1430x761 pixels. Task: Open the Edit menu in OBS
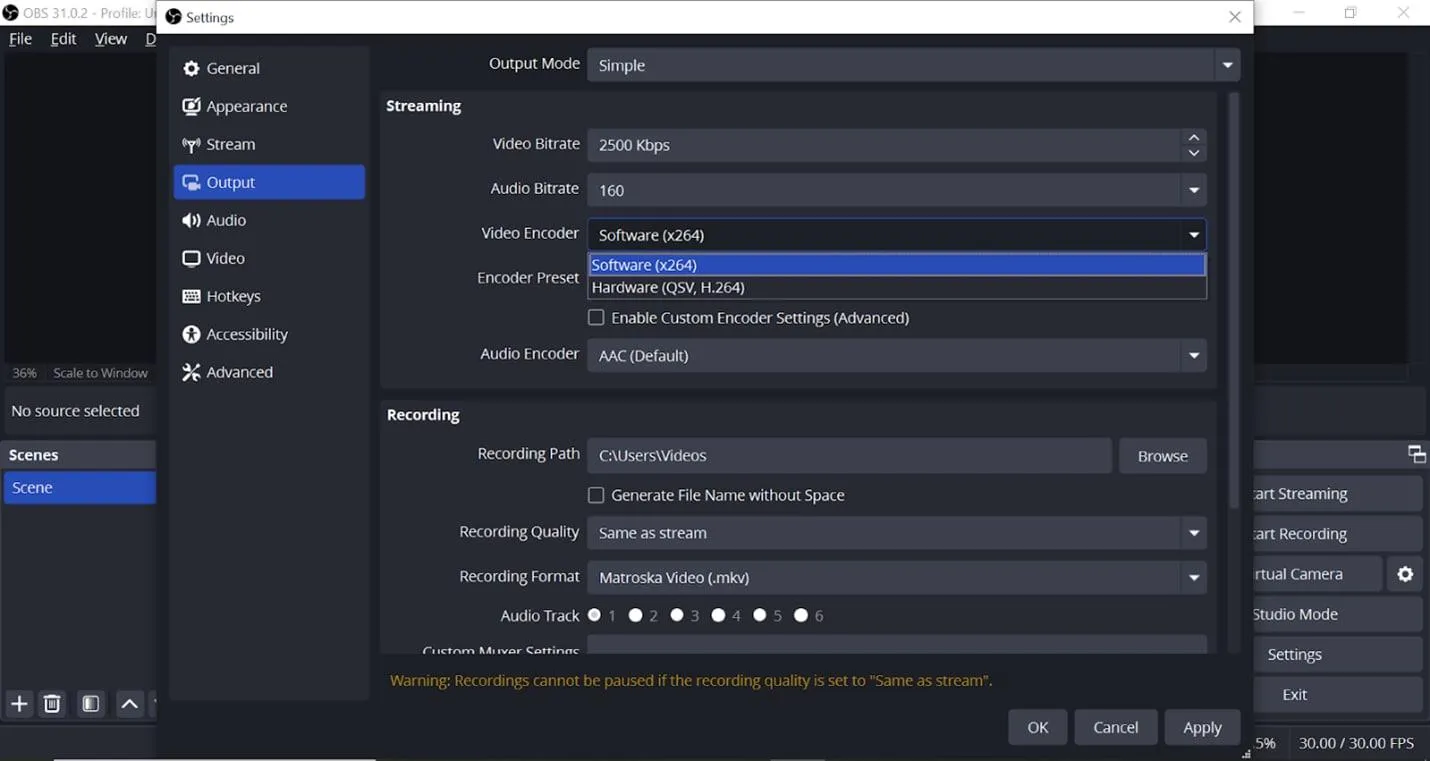click(x=63, y=39)
